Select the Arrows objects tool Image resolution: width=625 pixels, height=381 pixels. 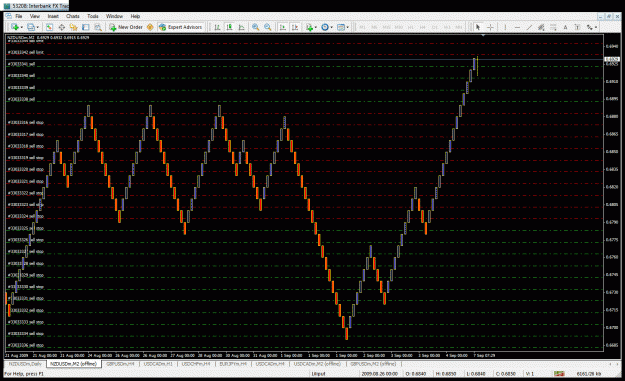(x=590, y=27)
